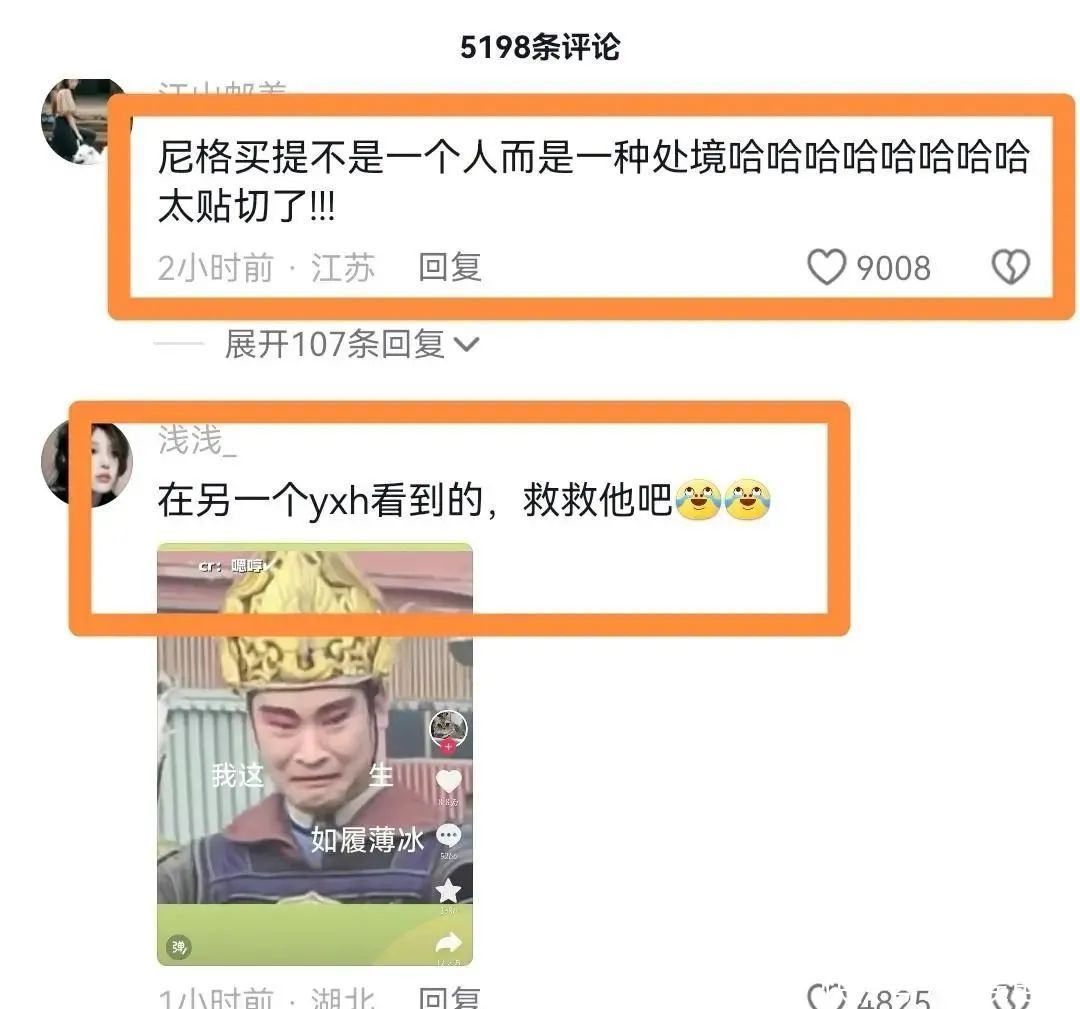Tap the heart icon inside embedded video

pyautogui.click(x=448, y=781)
